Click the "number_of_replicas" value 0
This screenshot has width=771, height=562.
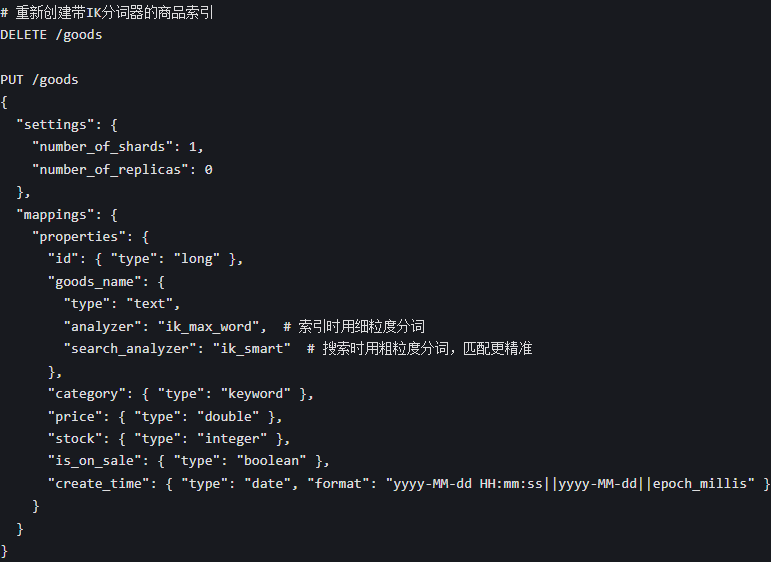click(x=208, y=170)
